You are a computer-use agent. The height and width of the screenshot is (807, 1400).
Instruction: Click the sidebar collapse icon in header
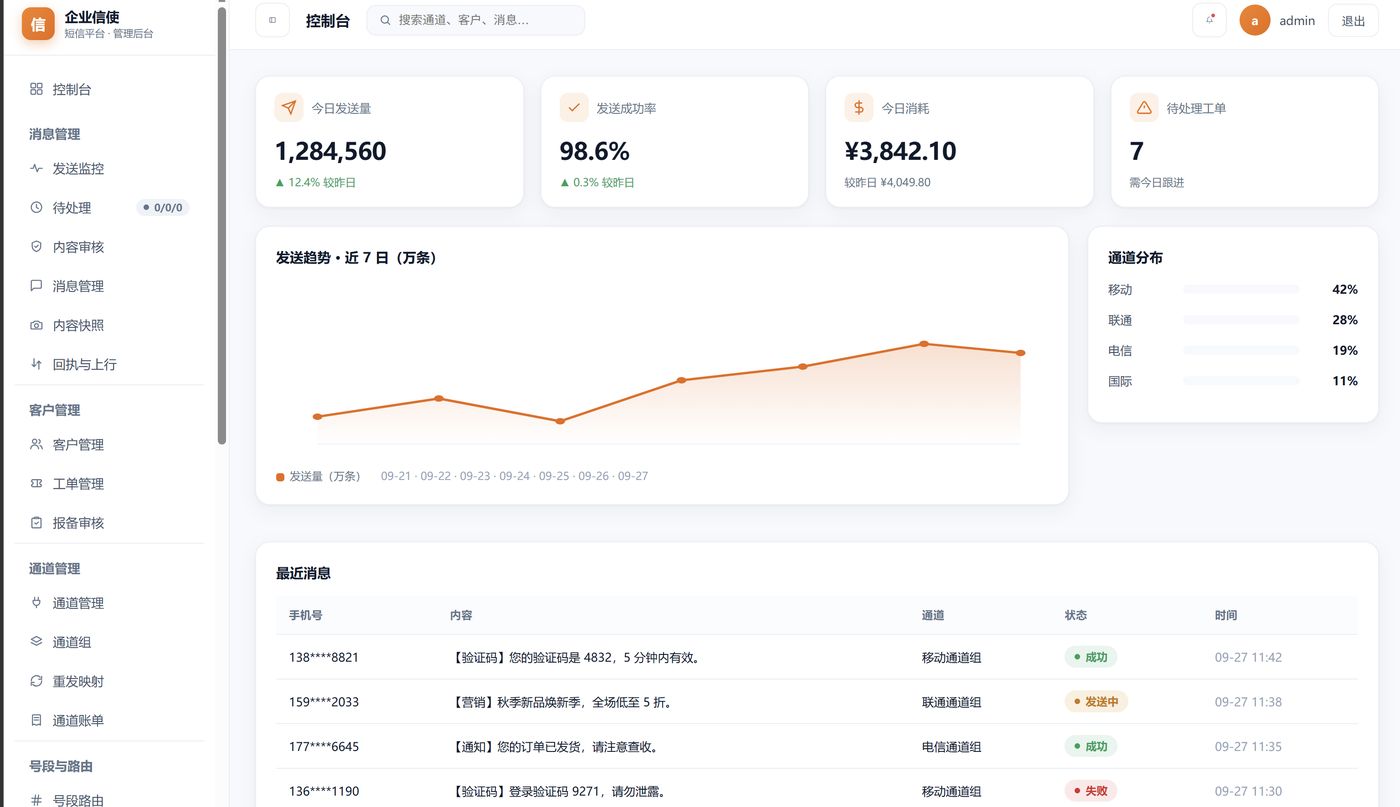pyautogui.click(x=272, y=20)
